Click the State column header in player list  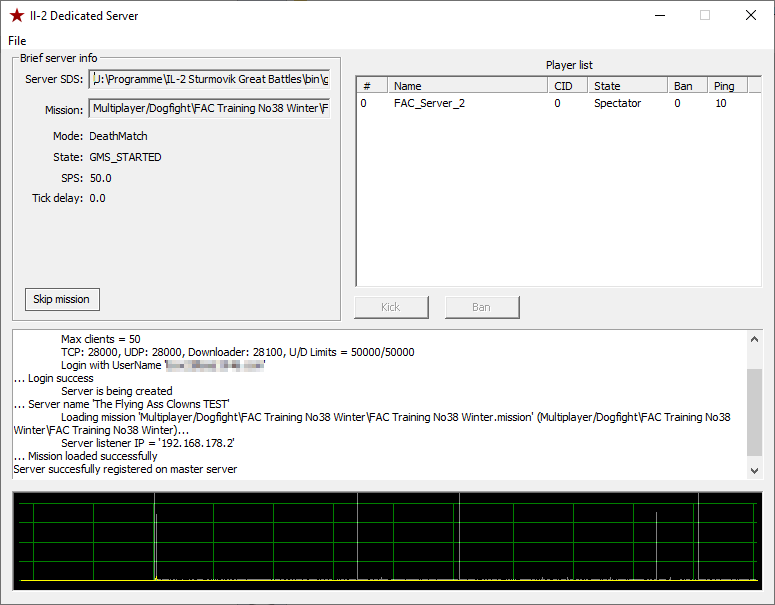pyautogui.click(x=628, y=86)
